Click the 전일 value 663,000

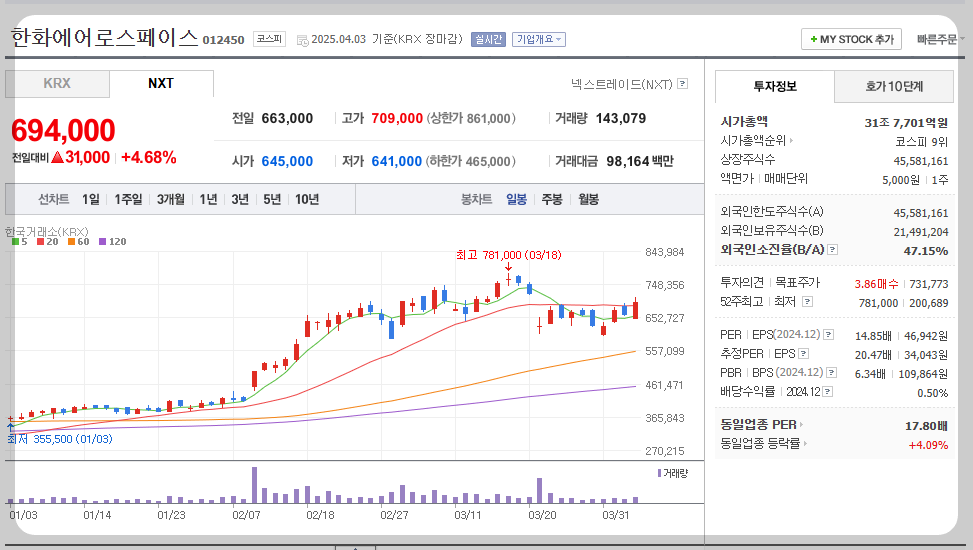pyautogui.click(x=287, y=119)
